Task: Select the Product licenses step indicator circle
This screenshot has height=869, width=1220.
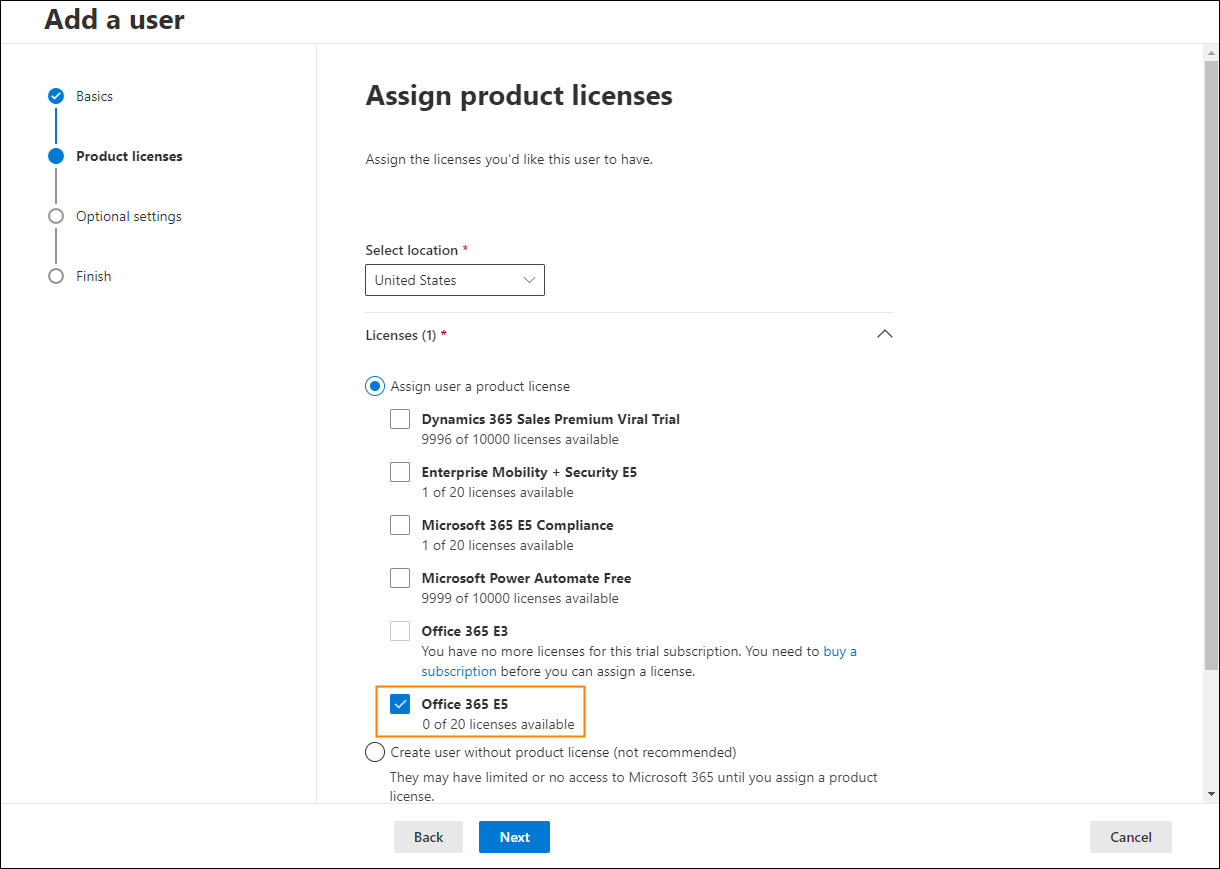Action: (56, 156)
